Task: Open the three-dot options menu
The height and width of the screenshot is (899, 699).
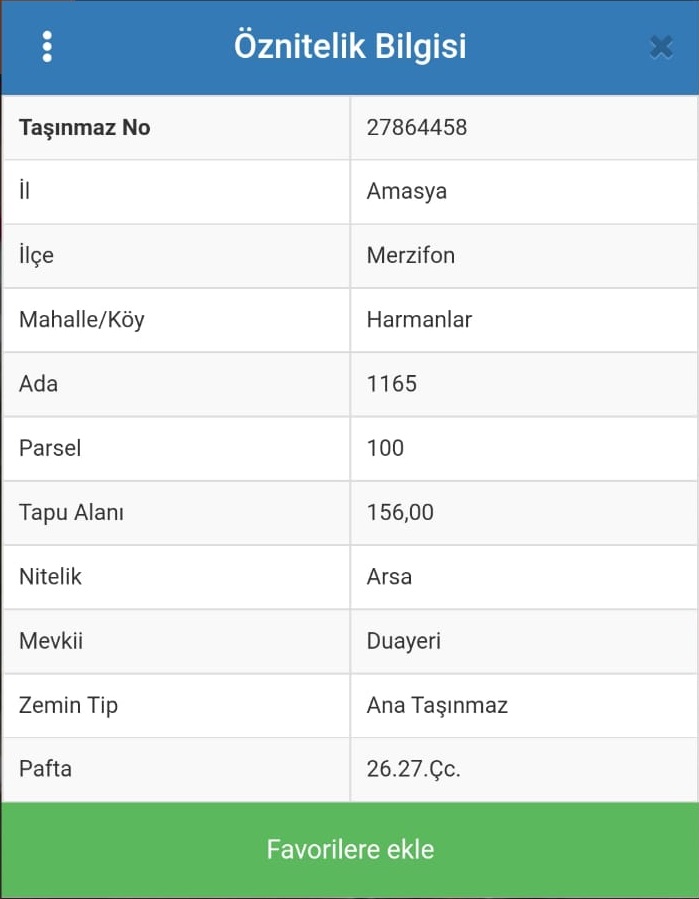Action: [x=47, y=46]
